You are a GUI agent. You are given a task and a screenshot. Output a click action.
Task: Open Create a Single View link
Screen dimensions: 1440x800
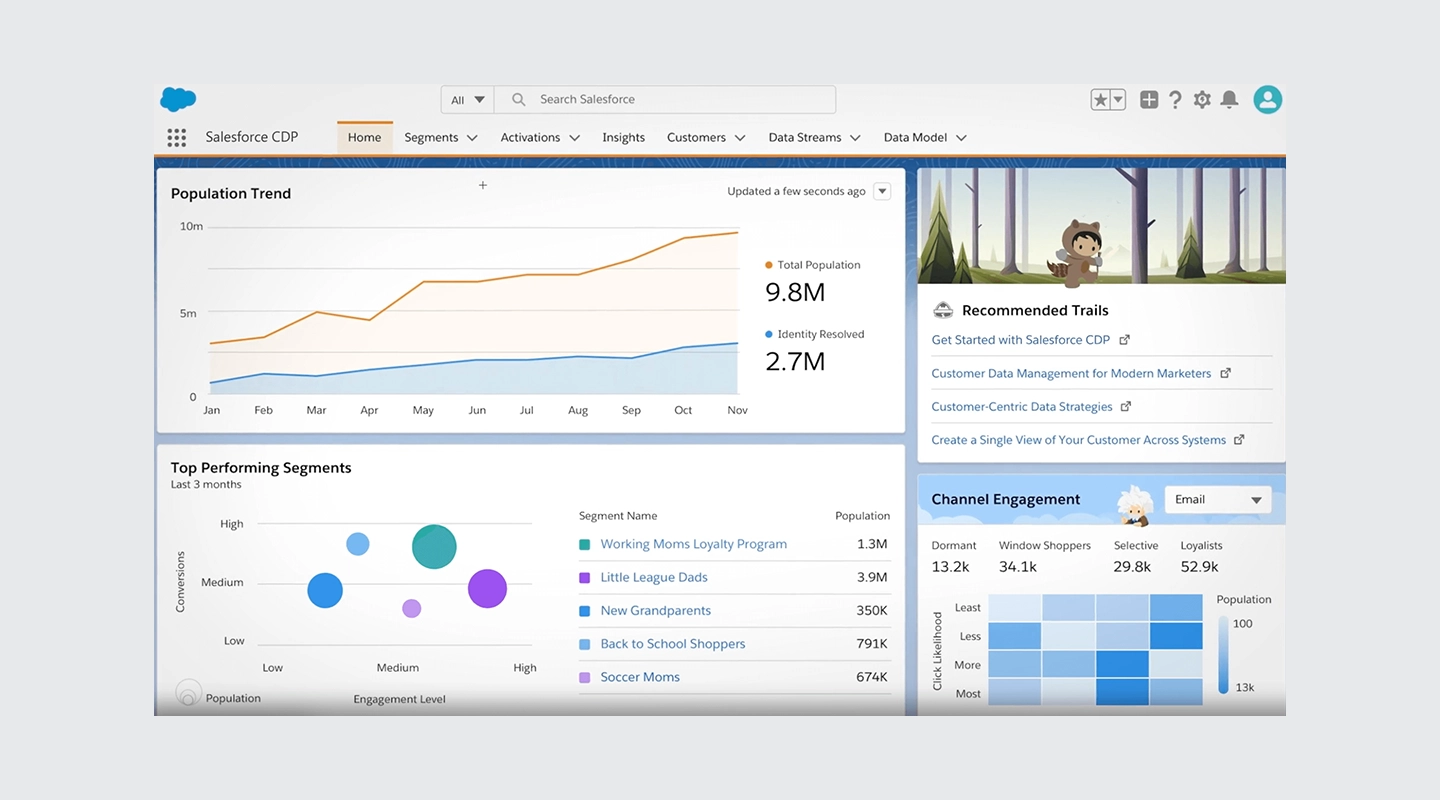pos(1078,440)
